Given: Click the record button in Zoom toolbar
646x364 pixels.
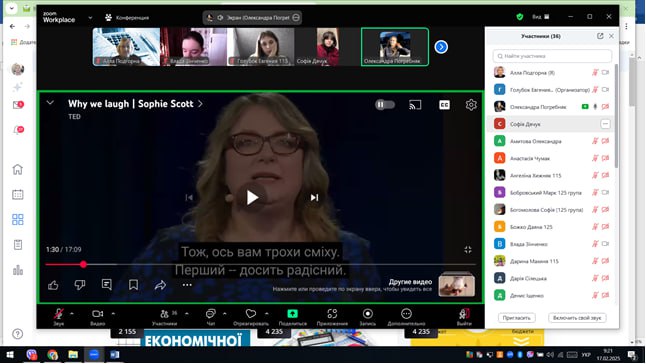Looking at the screenshot, I should (x=367, y=314).
